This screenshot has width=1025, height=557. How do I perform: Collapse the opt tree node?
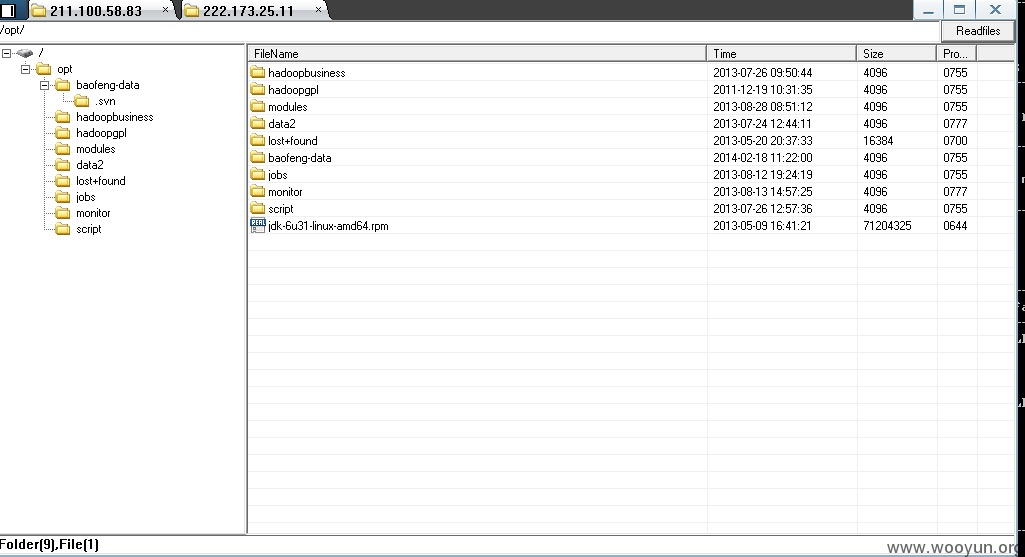[x=25, y=69]
